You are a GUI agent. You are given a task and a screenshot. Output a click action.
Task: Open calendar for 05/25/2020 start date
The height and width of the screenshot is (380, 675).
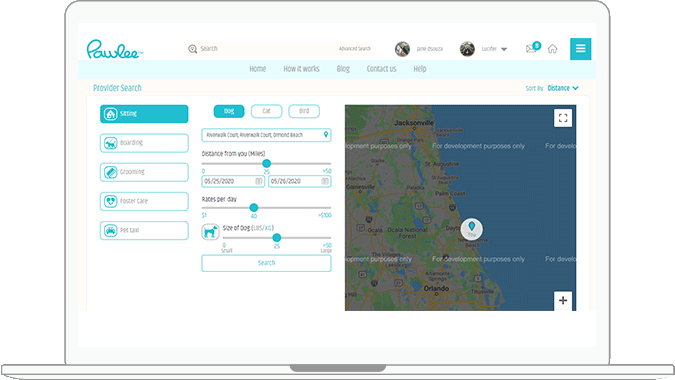258,181
